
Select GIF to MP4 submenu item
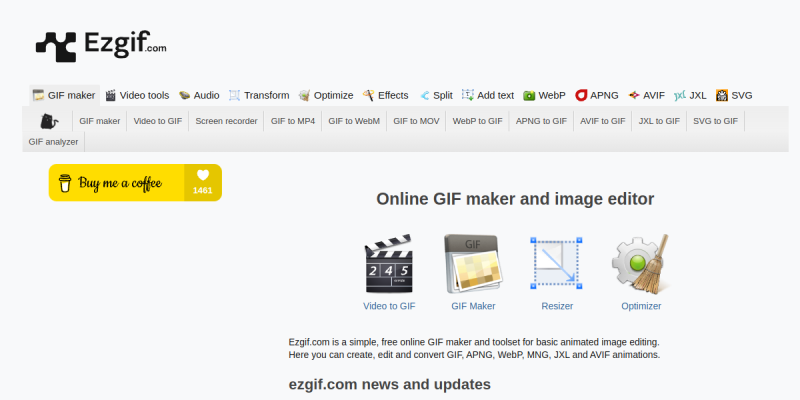293,121
